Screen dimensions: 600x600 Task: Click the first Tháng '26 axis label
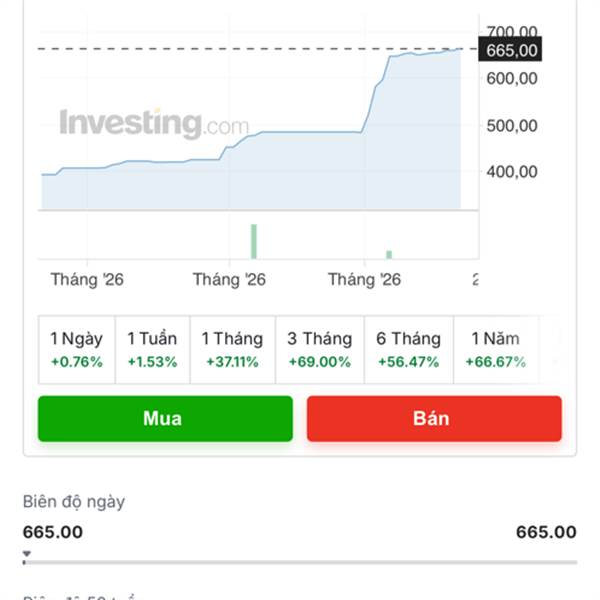point(87,280)
